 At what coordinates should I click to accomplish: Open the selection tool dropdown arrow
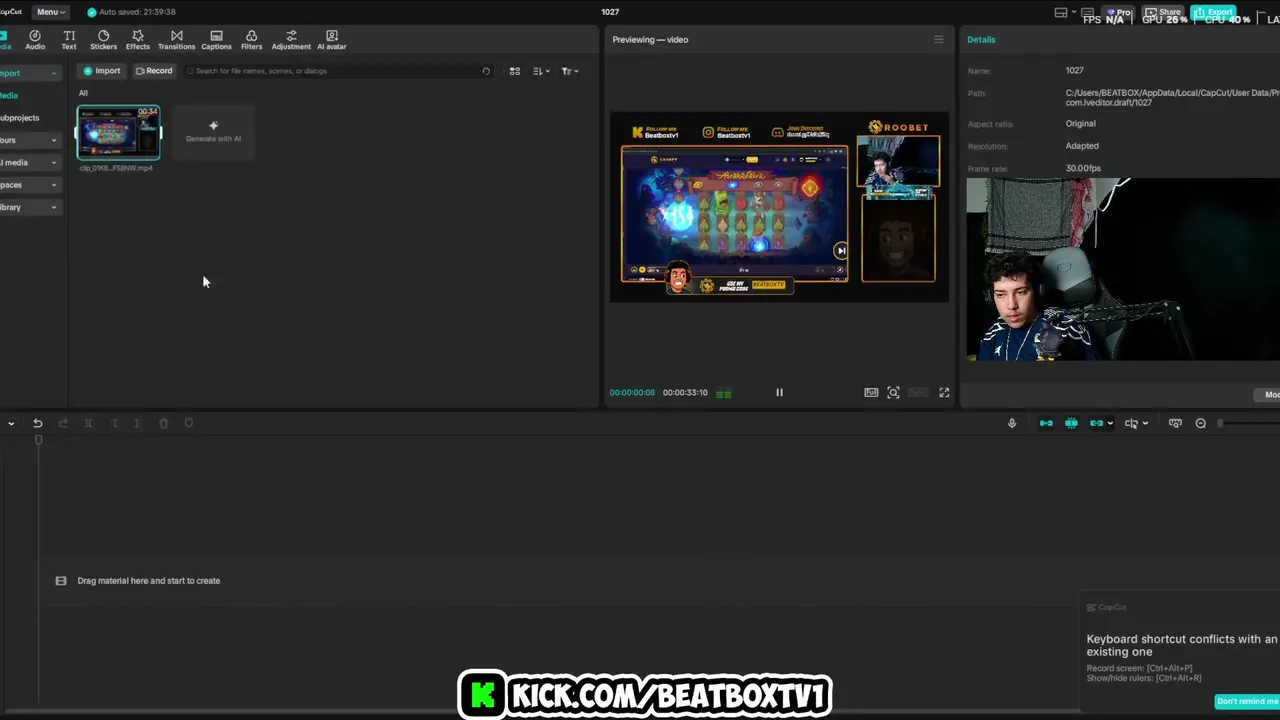tap(11, 423)
